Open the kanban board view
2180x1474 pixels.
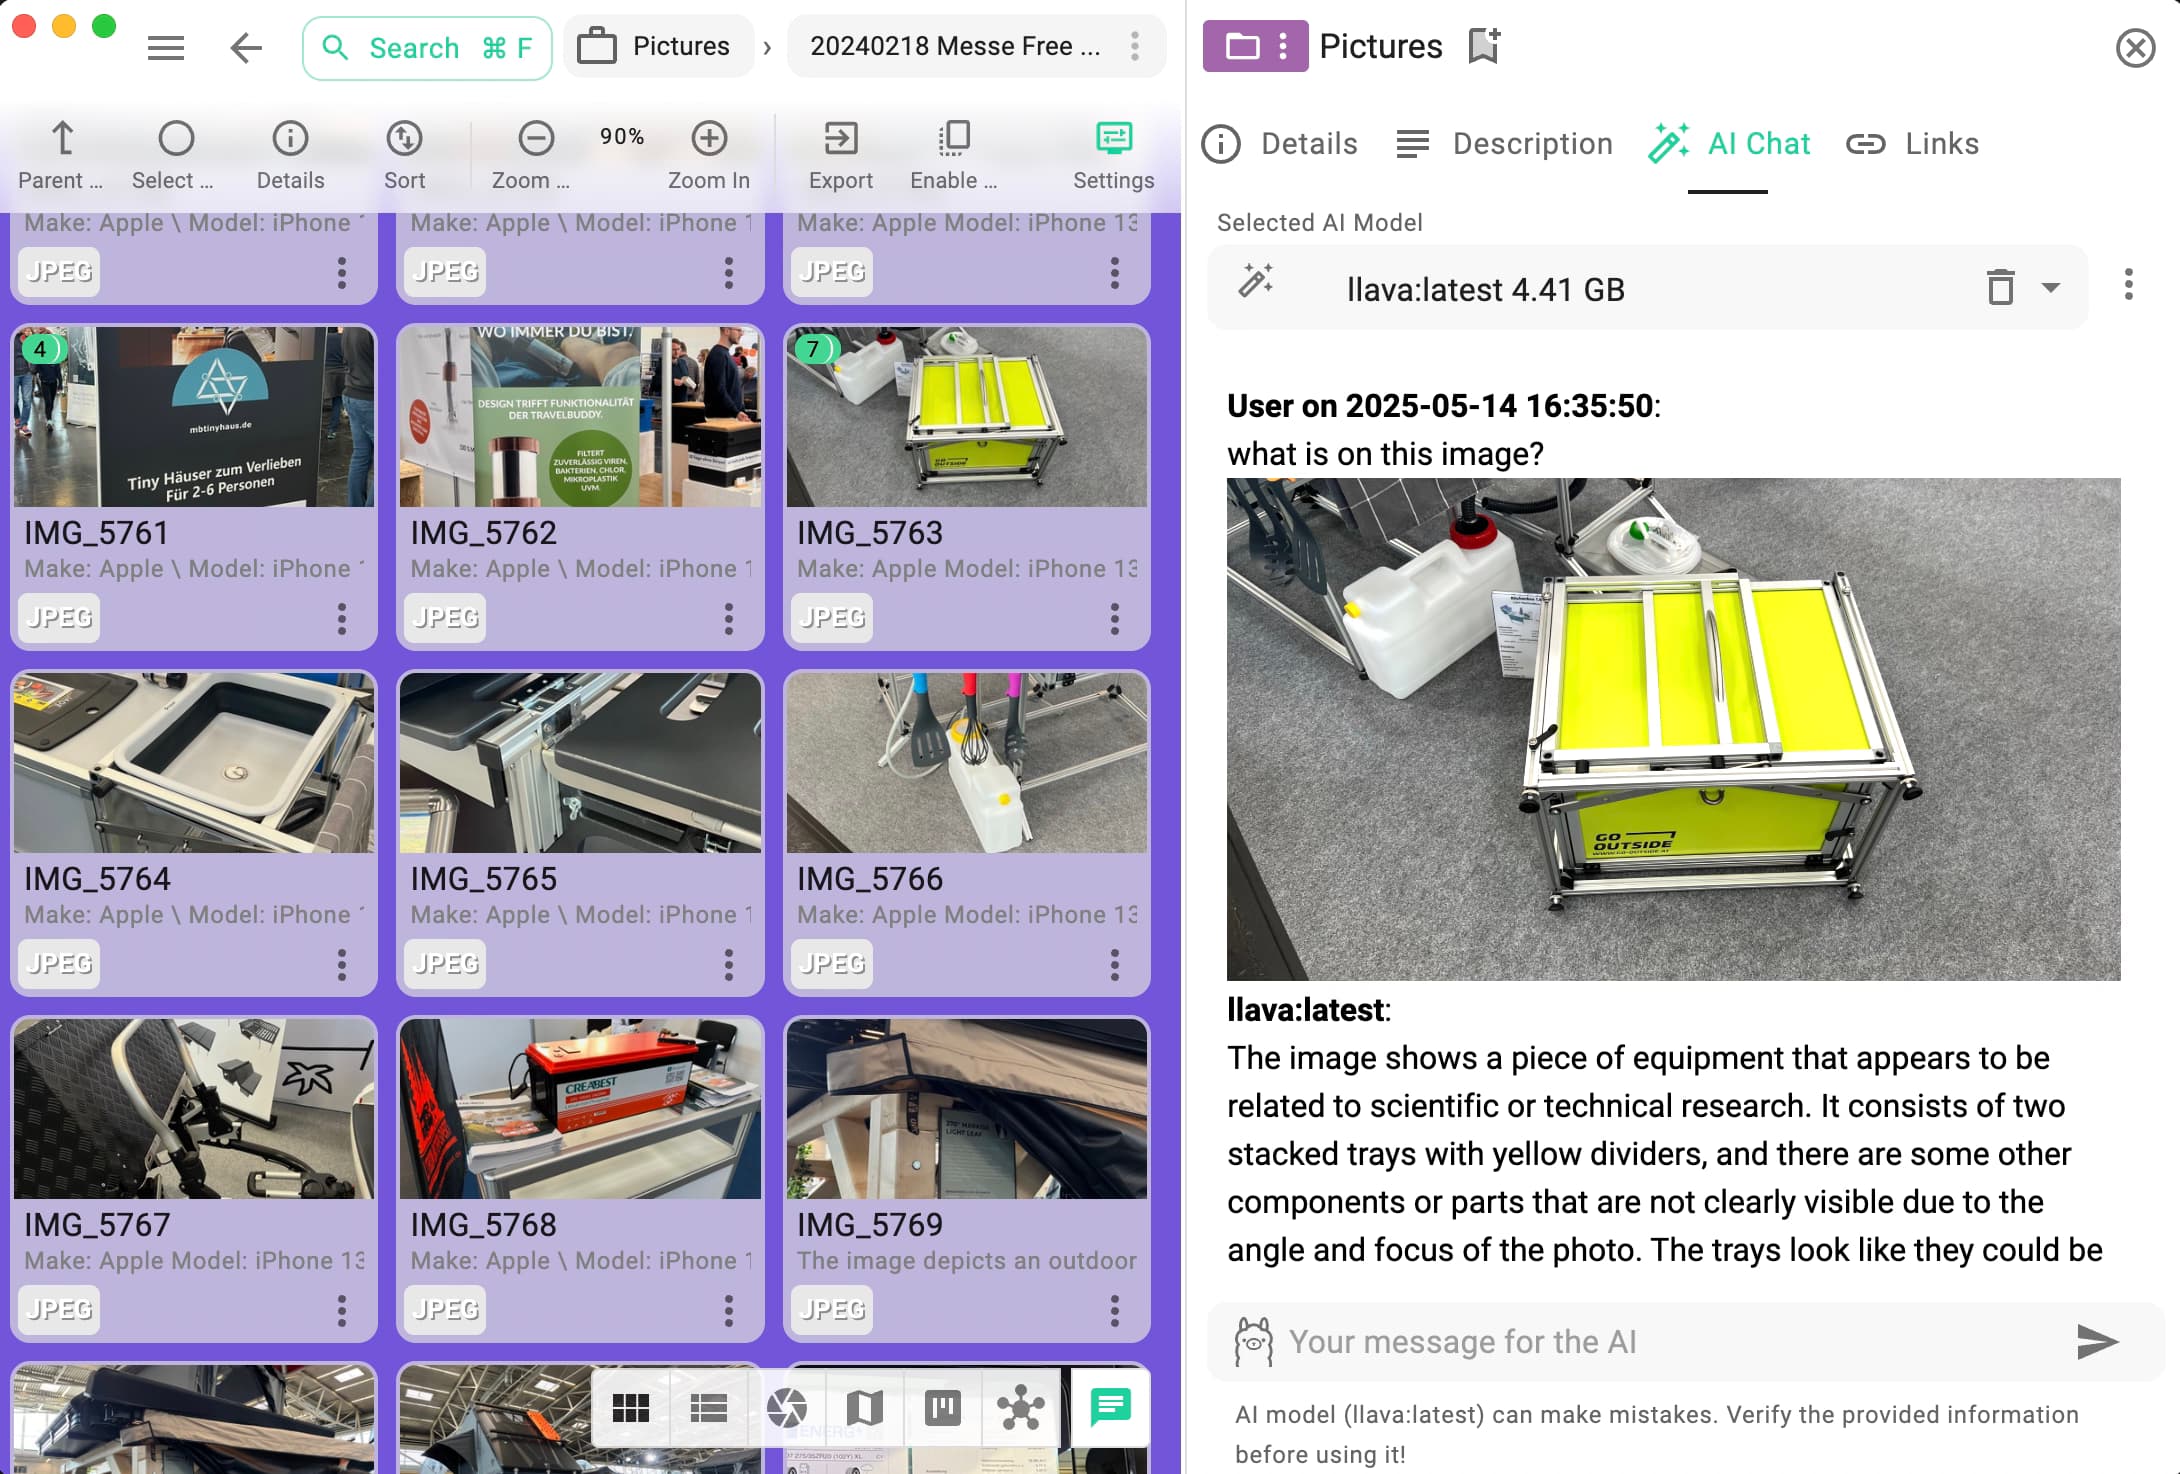click(x=942, y=1408)
